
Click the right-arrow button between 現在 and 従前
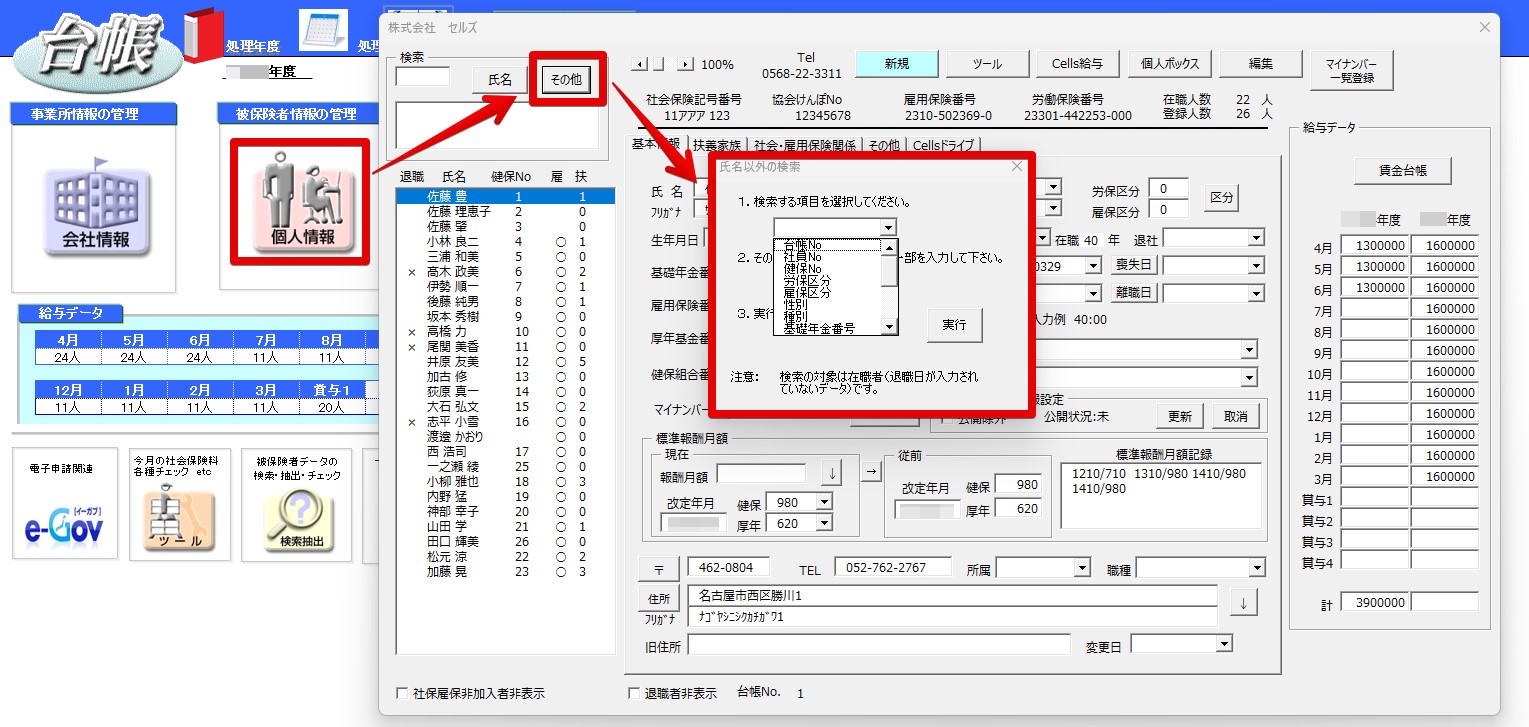click(872, 471)
